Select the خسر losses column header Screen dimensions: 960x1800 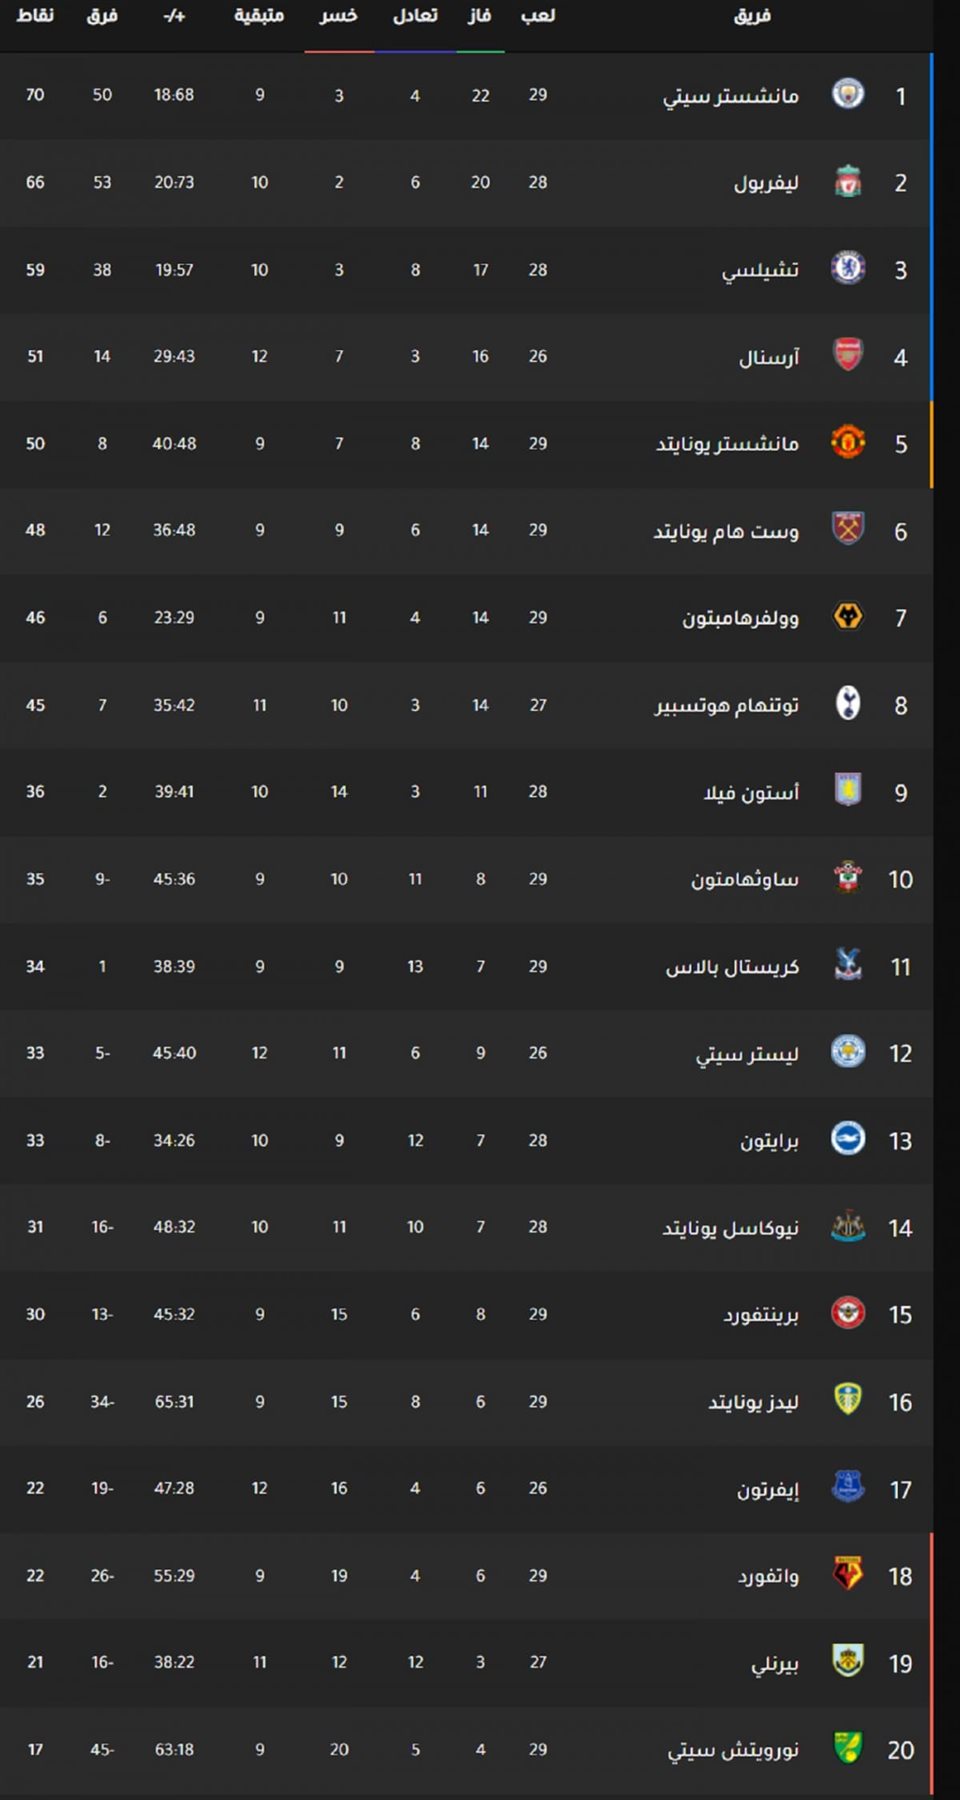339,16
